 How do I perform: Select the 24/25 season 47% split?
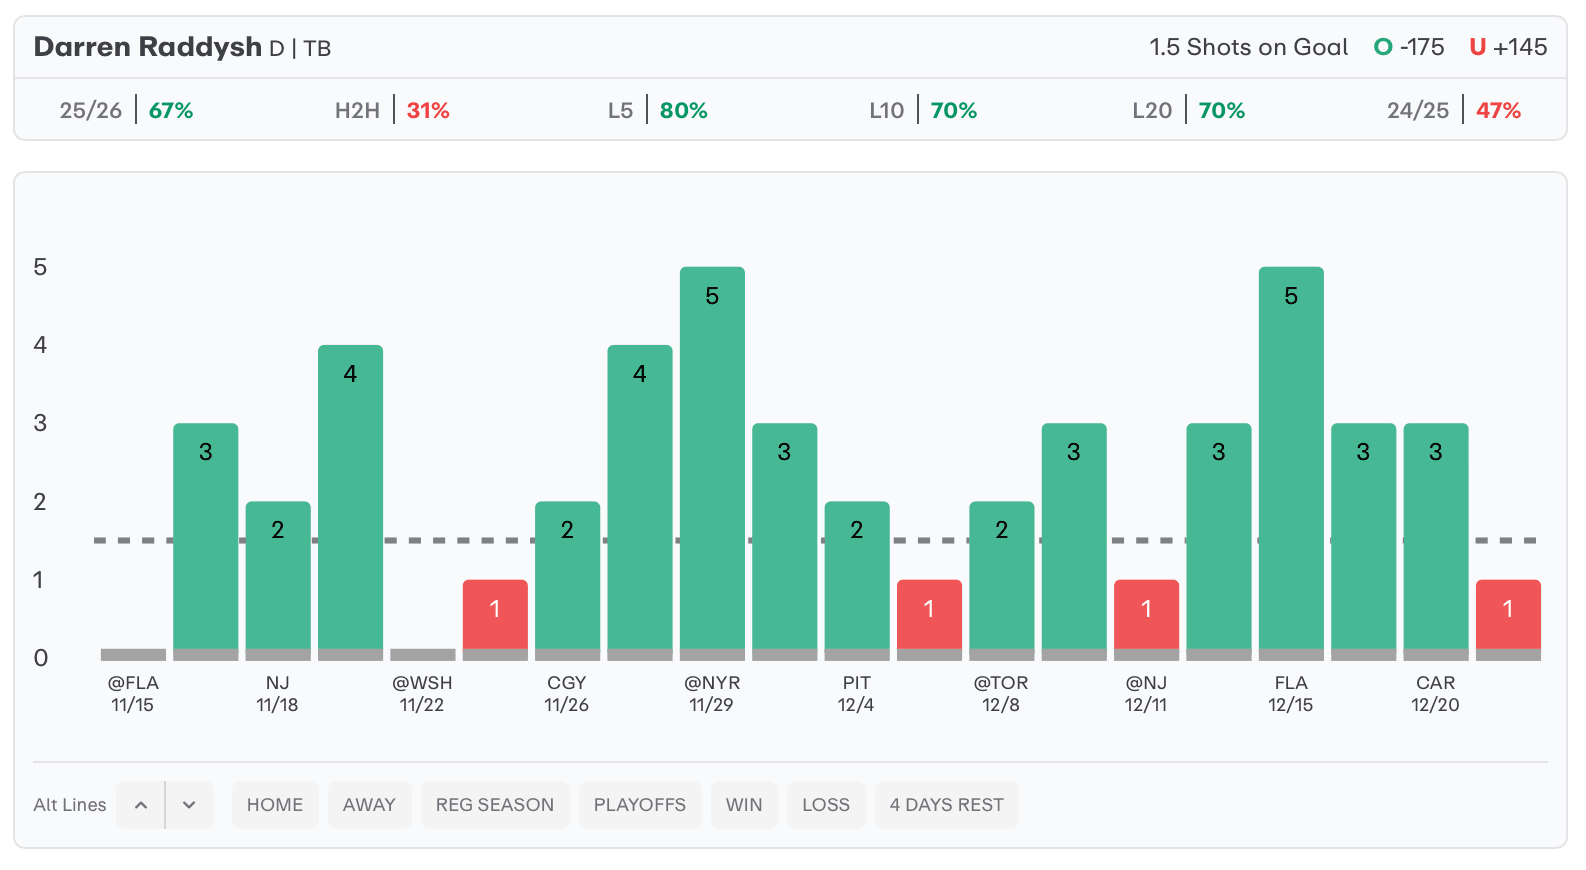1454,110
